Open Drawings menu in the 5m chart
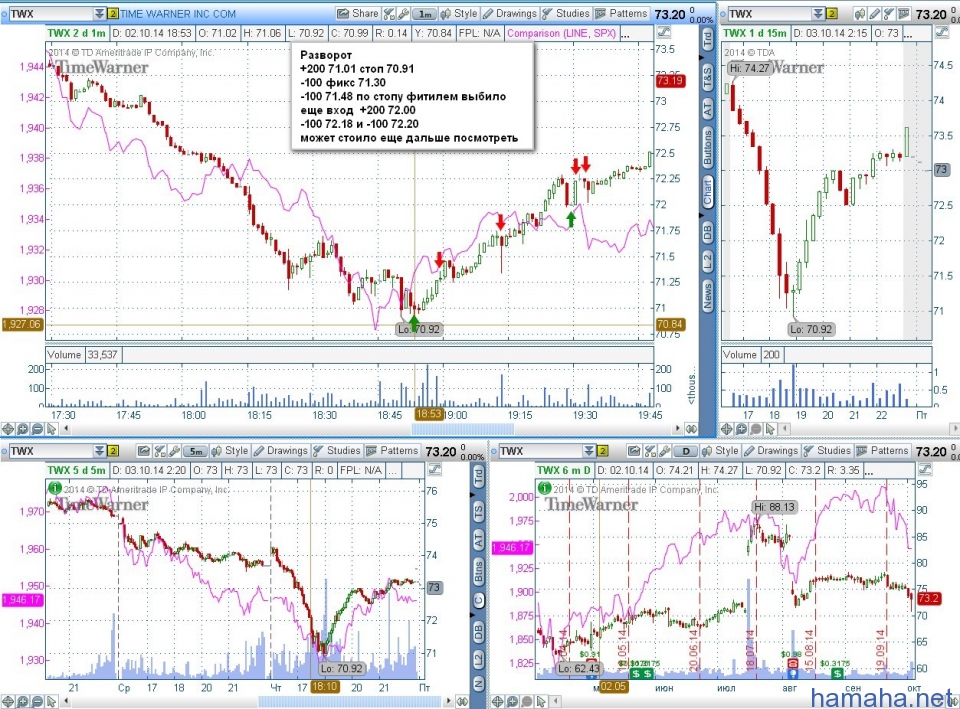 (x=281, y=451)
